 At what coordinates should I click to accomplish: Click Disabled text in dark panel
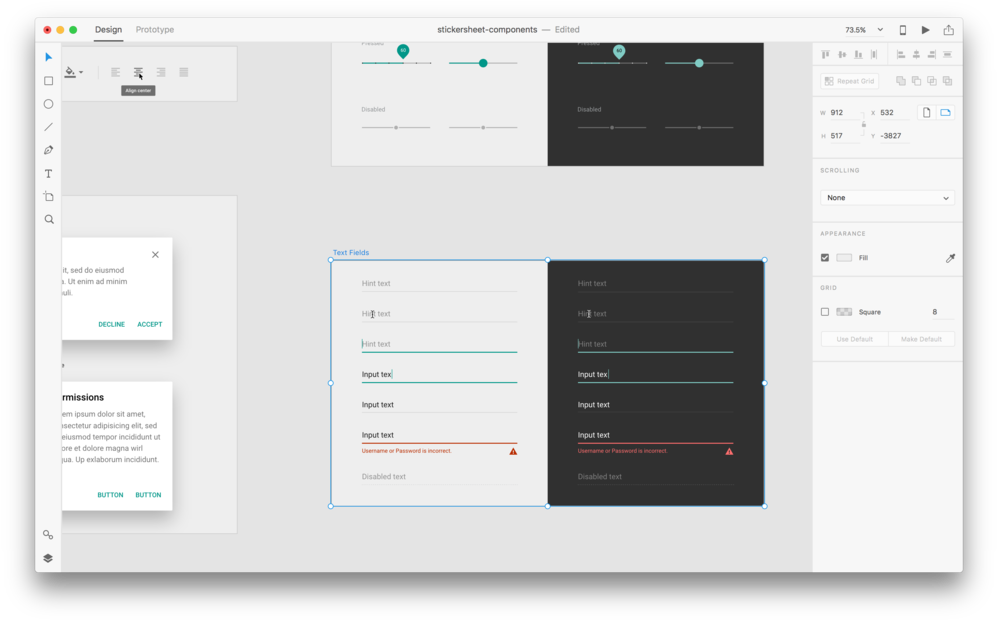[600, 476]
